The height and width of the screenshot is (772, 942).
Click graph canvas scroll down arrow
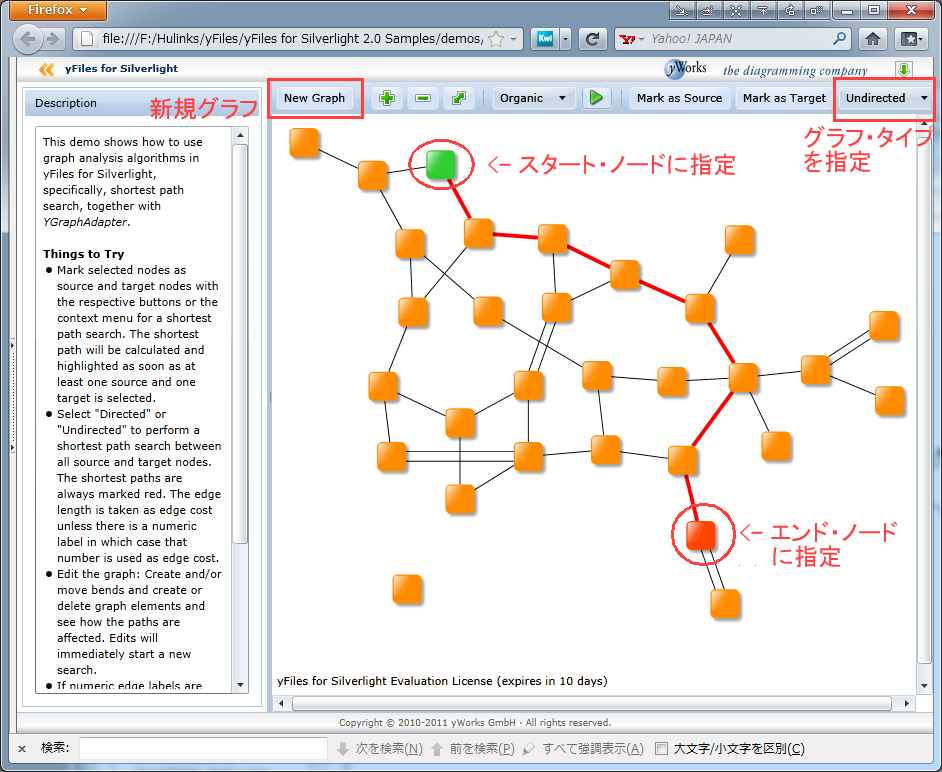coord(925,686)
